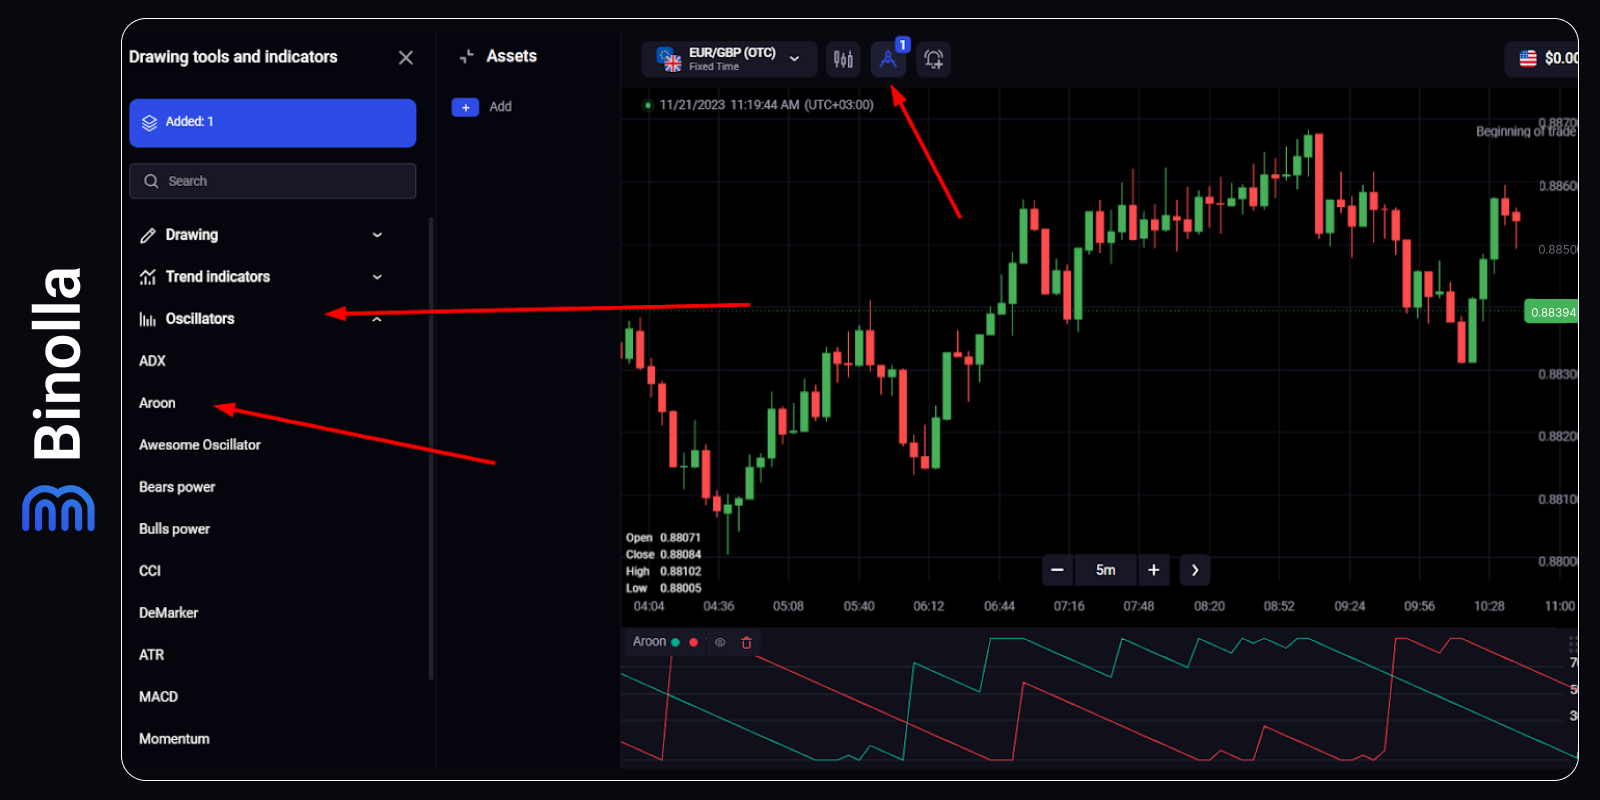
Task: Open the 5m timeframe selector
Action: [1105, 570]
